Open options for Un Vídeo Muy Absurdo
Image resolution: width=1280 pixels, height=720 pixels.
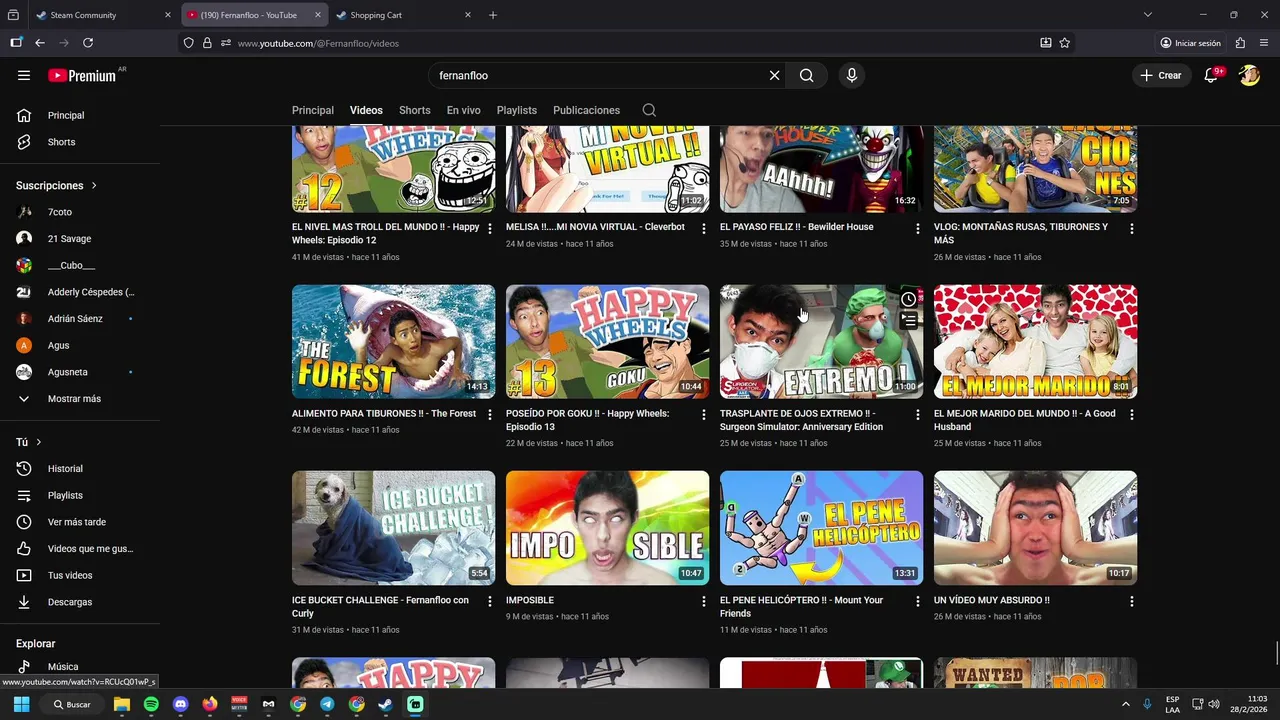[x=1132, y=602]
